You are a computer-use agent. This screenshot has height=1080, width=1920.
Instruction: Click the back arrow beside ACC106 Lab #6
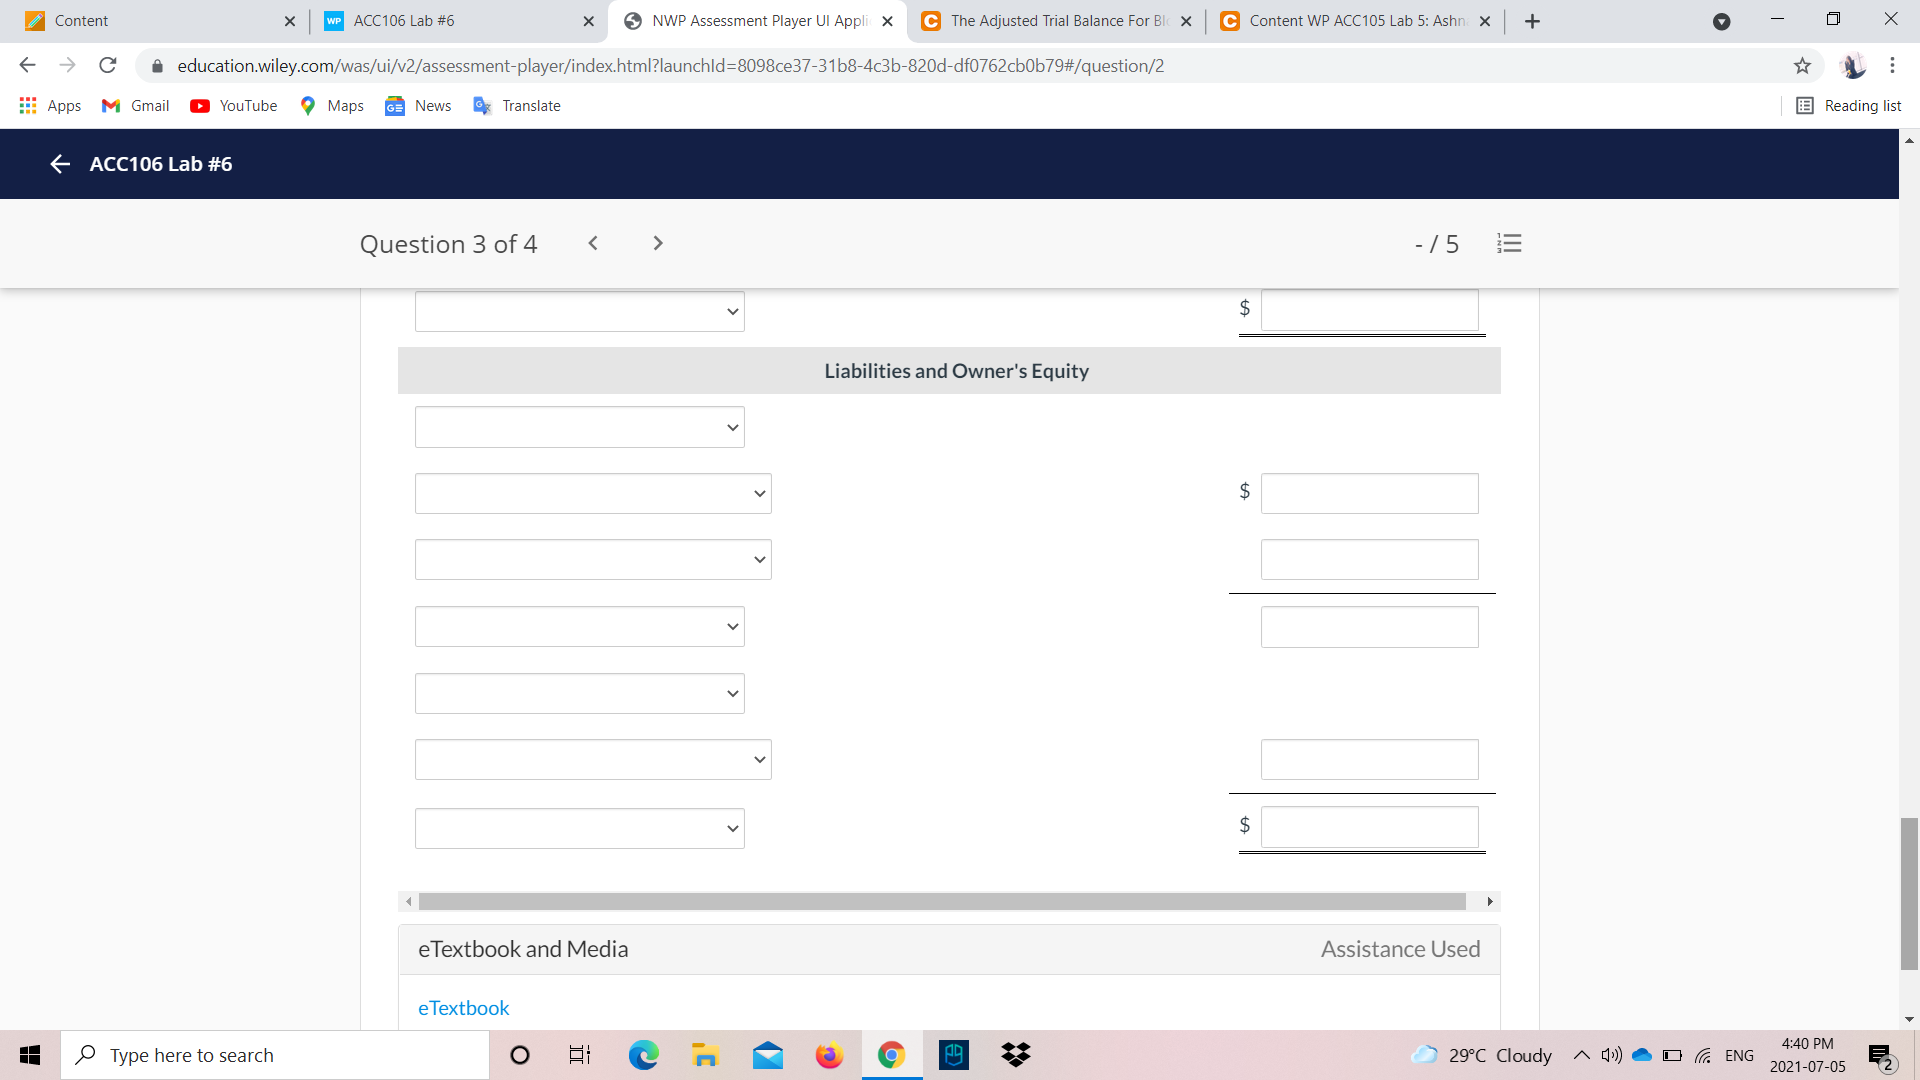59,164
